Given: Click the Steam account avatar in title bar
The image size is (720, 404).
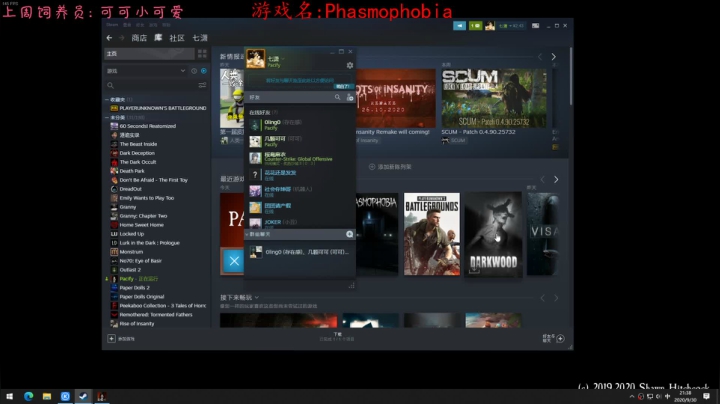Looking at the screenshot, I should [490, 26].
